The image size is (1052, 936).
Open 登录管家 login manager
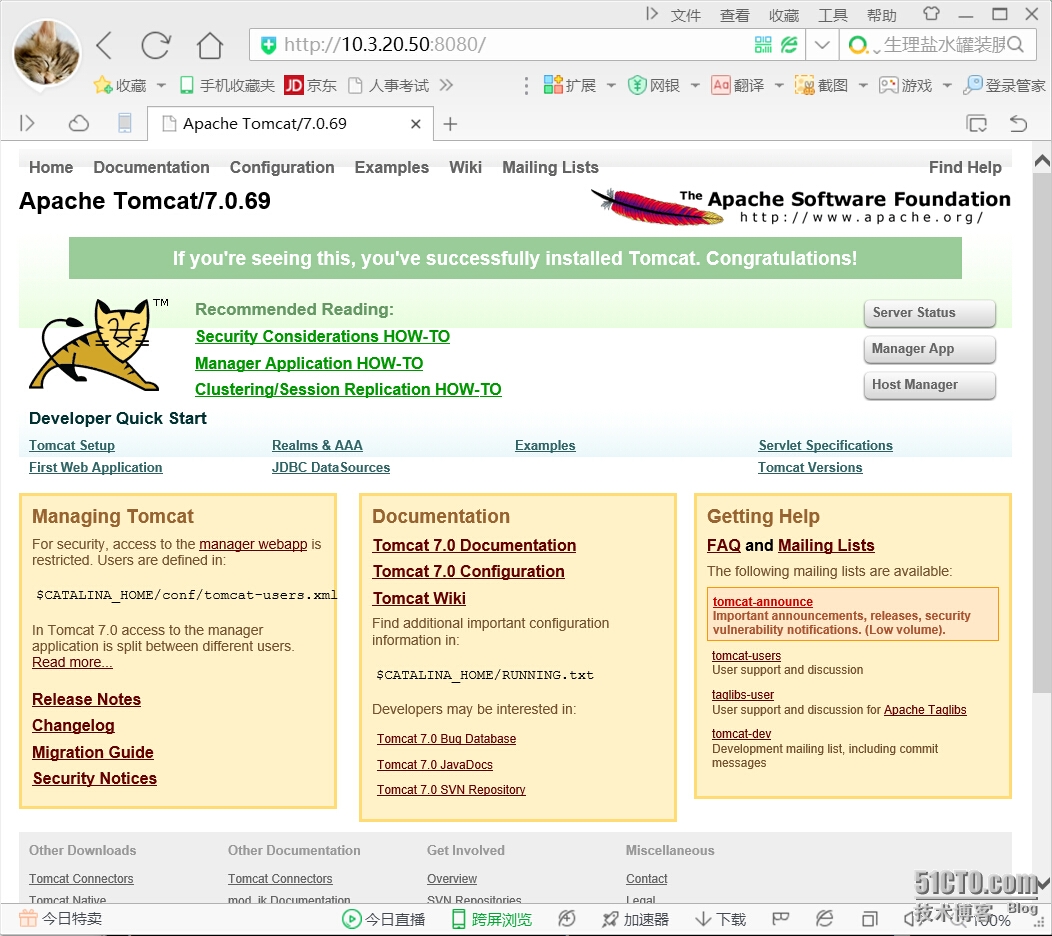(x=1004, y=85)
